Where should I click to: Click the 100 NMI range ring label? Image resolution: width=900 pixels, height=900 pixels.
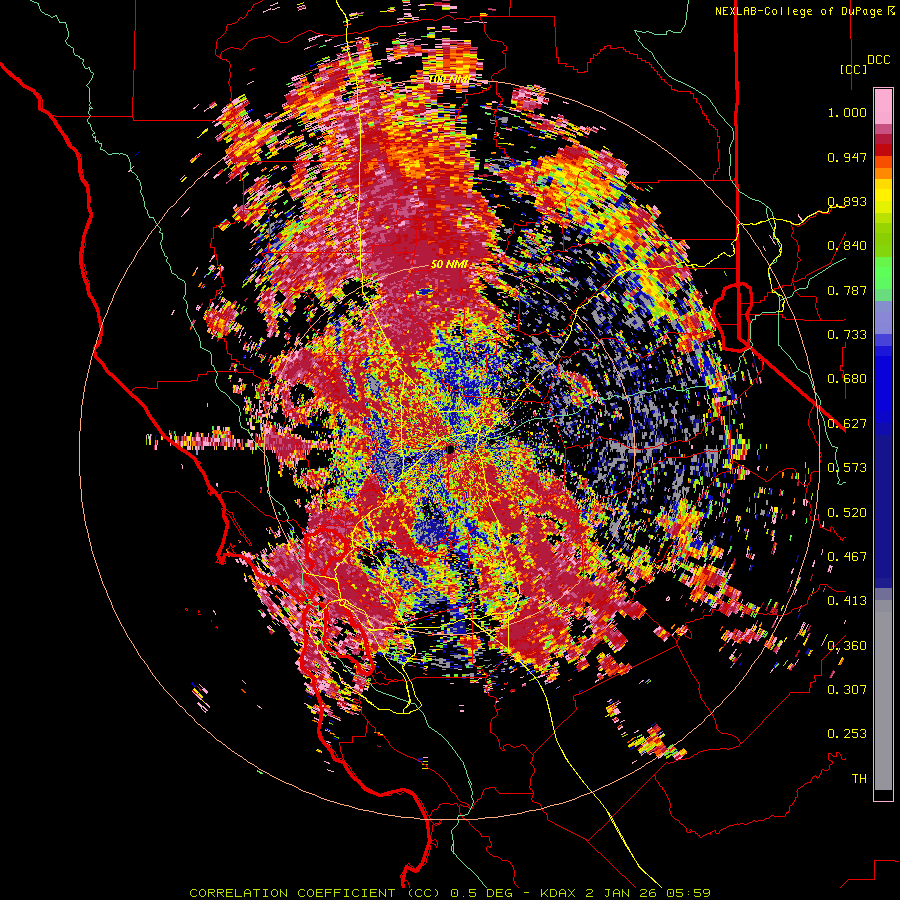point(449,79)
